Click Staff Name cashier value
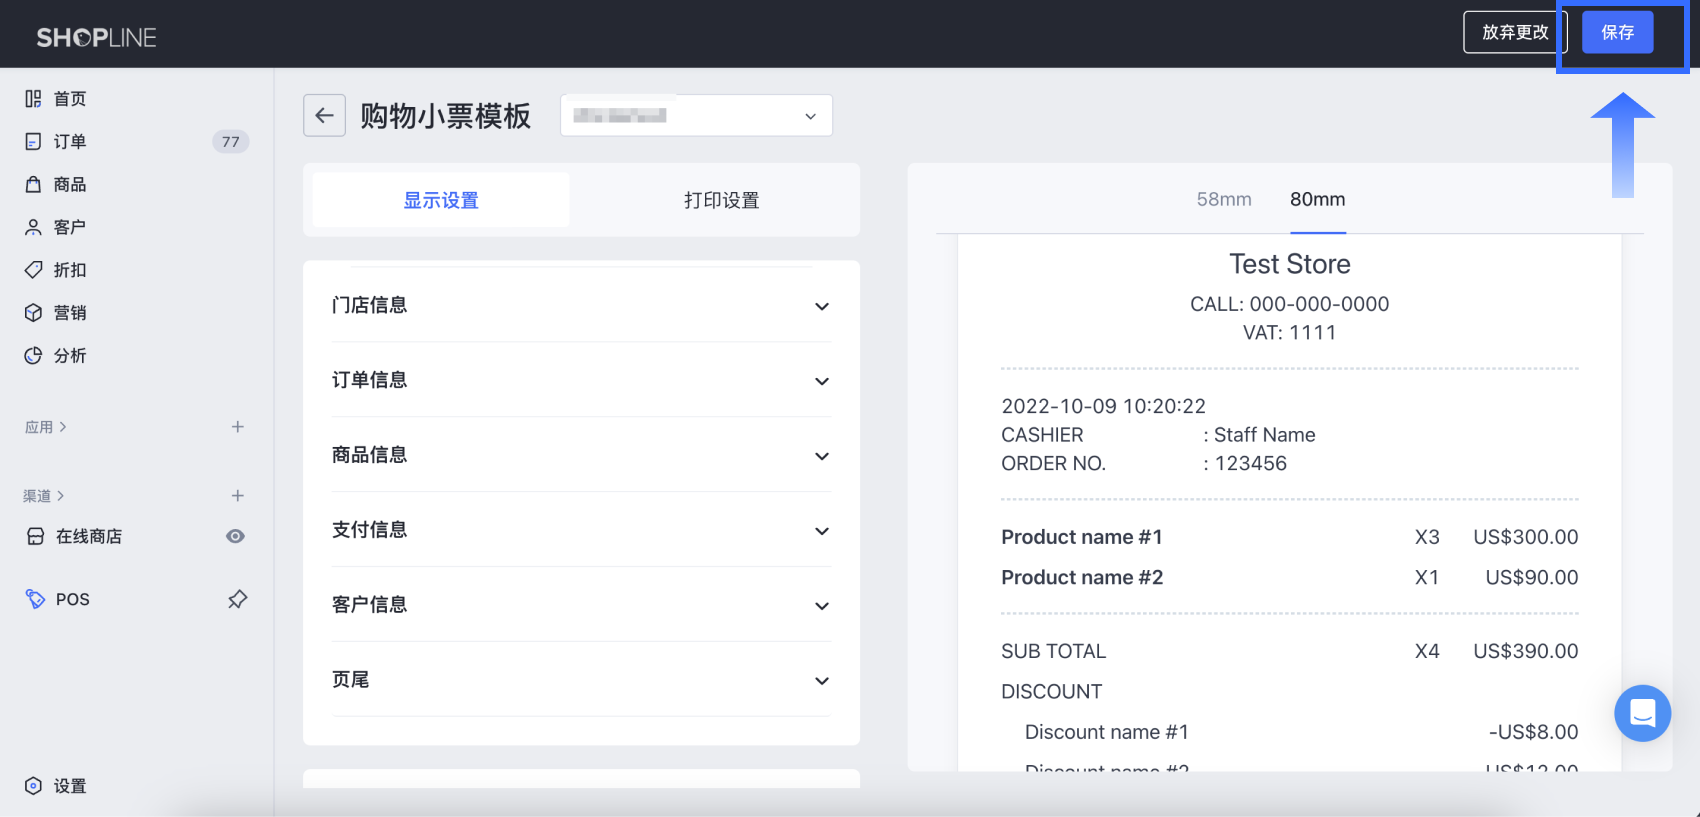This screenshot has height=817, width=1700. (x=1264, y=435)
